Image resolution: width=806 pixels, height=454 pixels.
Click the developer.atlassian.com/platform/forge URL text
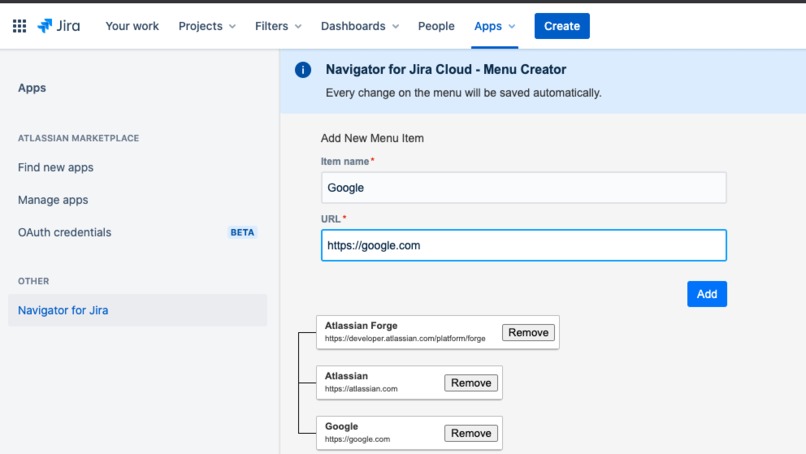tap(405, 338)
